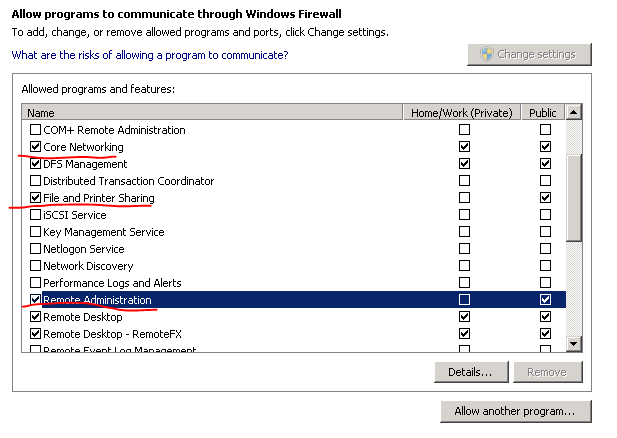The height and width of the screenshot is (438, 617).
Task: Enable Public for Performance Logs and Alerts
Action: tap(545, 283)
